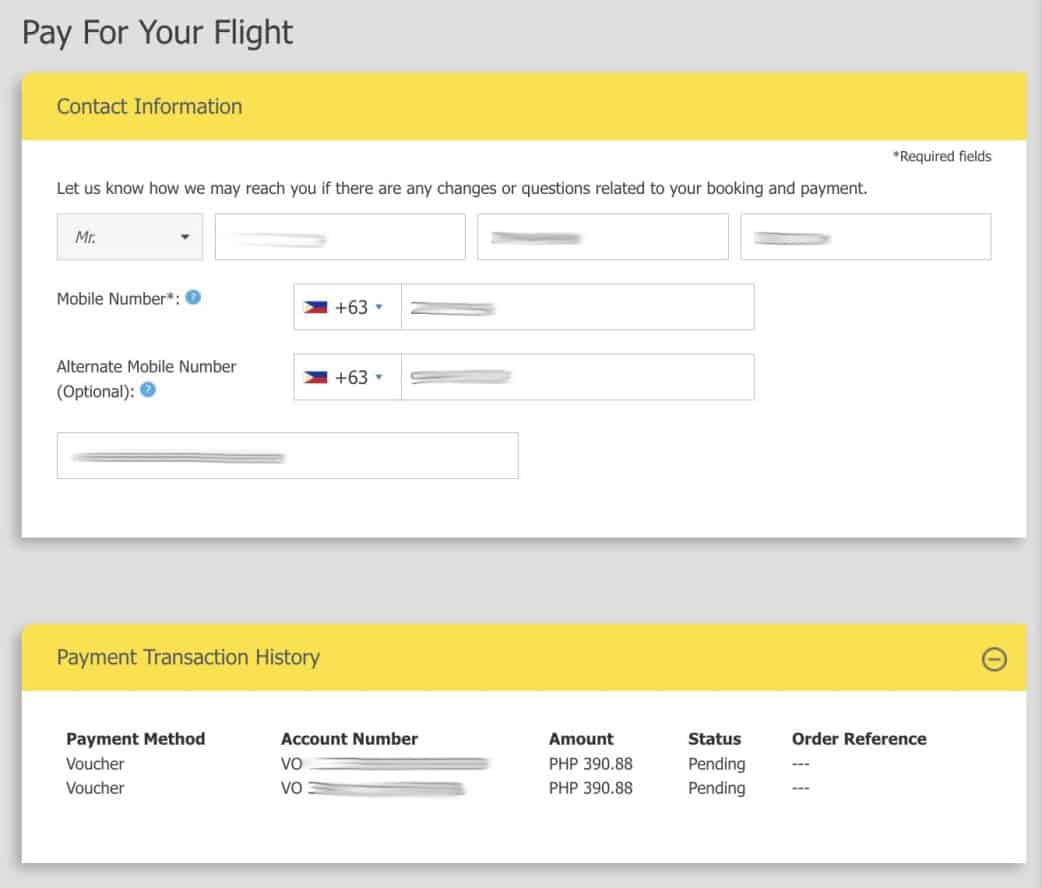Image resolution: width=1042 pixels, height=888 pixels.
Task: Click the Order Reference column header
Action: coord(859,739)
